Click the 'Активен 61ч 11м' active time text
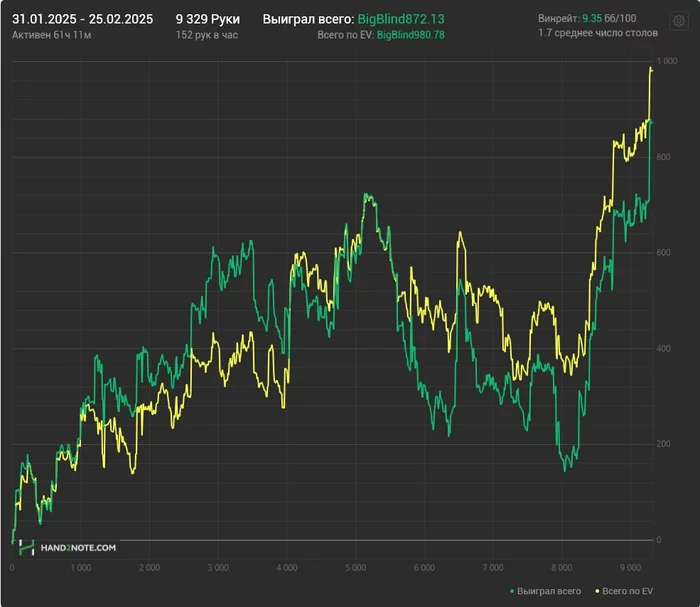The image size is (700, 607). point(53,35)
